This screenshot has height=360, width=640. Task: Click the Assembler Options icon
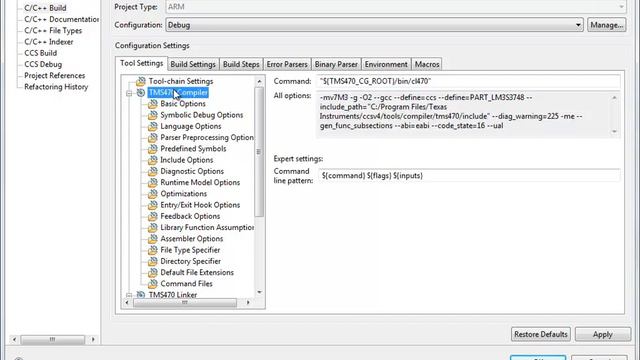153,238
